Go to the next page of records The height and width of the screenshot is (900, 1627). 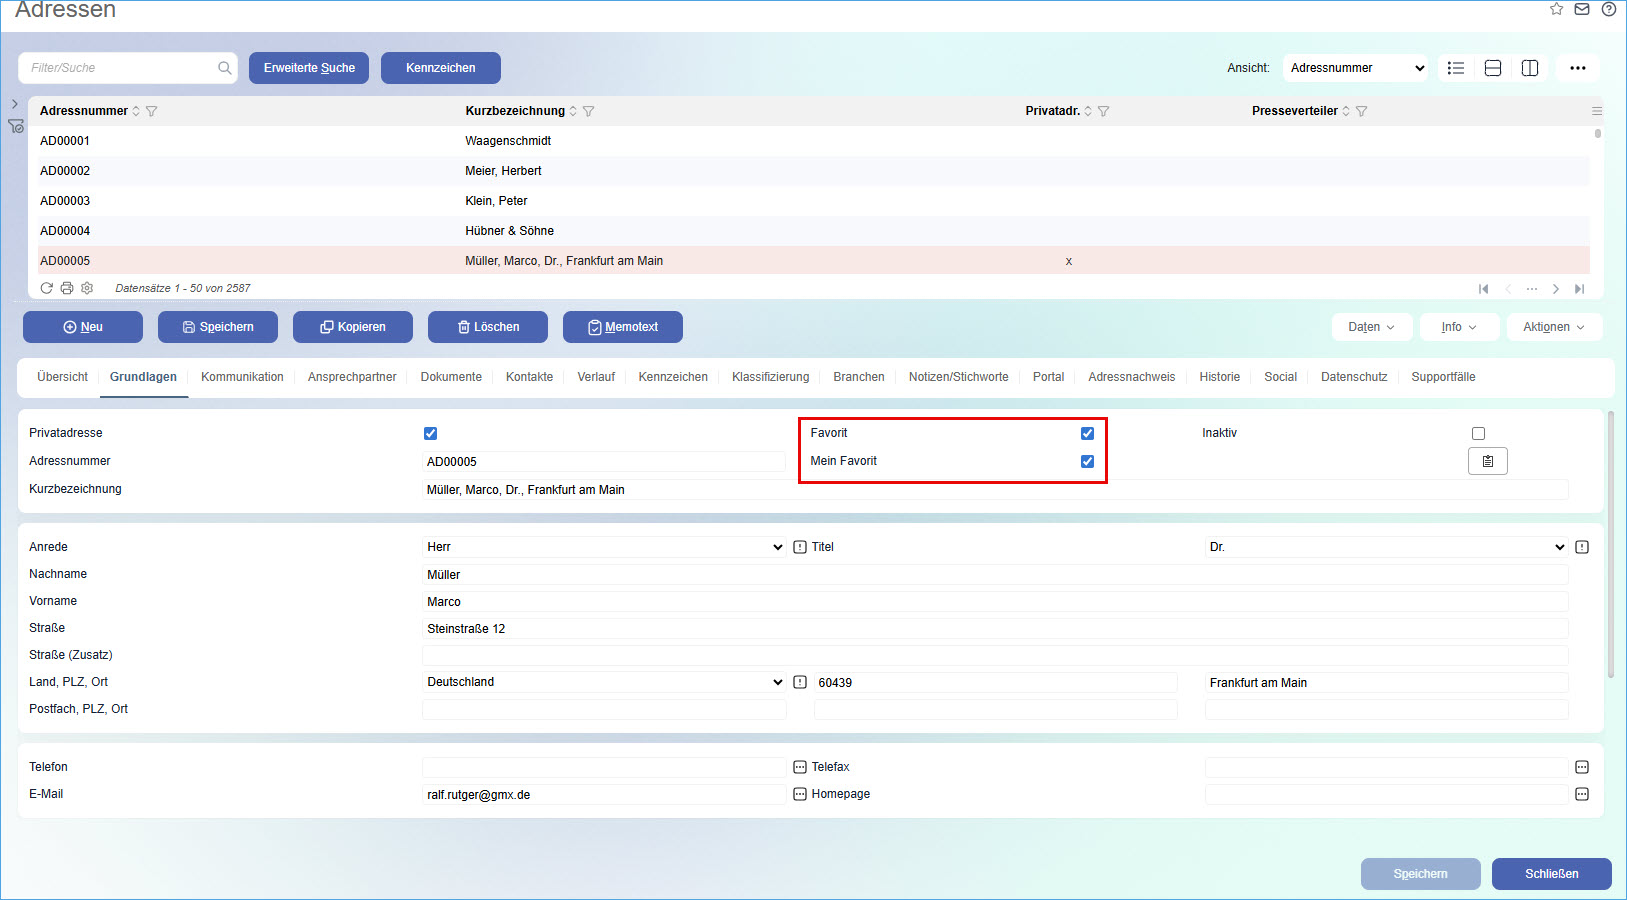tap(1556, 289)
